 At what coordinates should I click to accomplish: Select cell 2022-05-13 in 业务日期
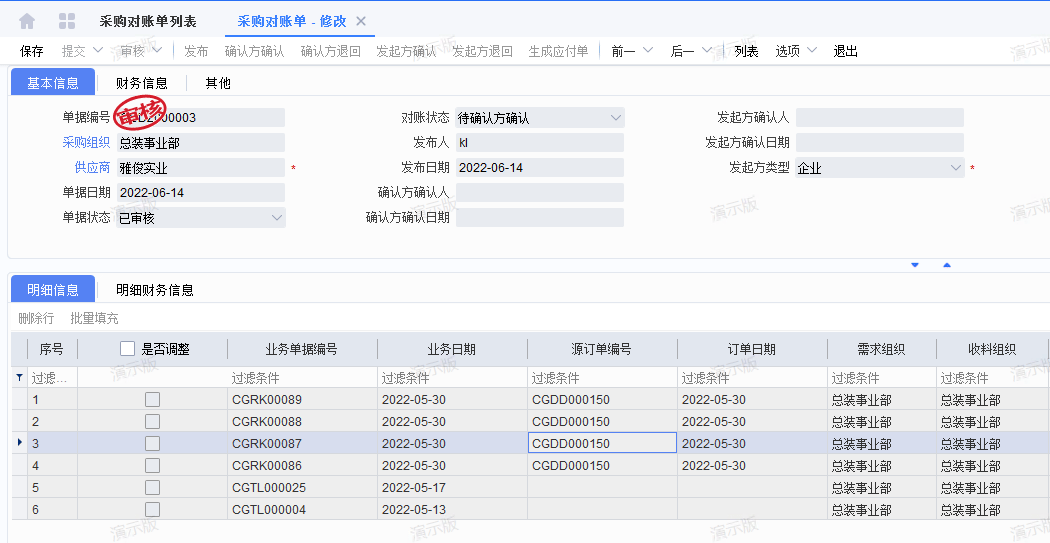[x=452, y=510]
